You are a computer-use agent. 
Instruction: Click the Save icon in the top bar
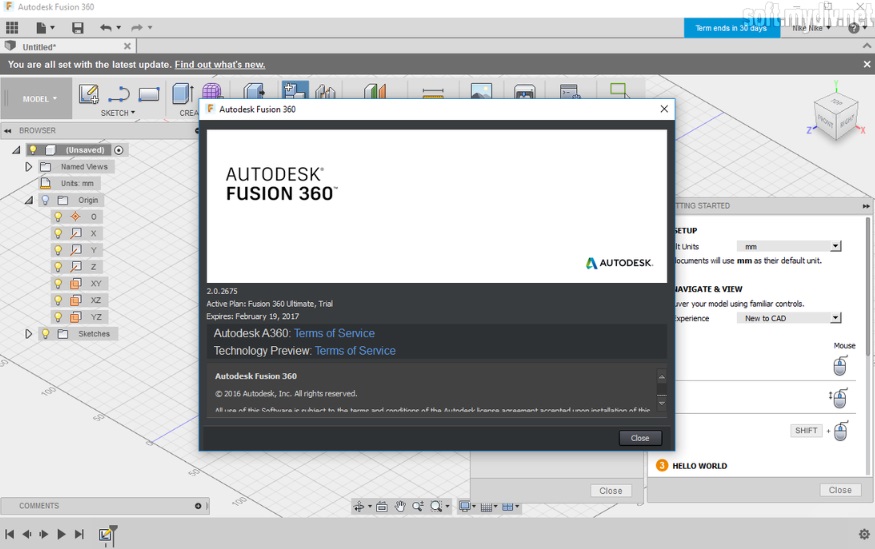click(x=78, y=28)
